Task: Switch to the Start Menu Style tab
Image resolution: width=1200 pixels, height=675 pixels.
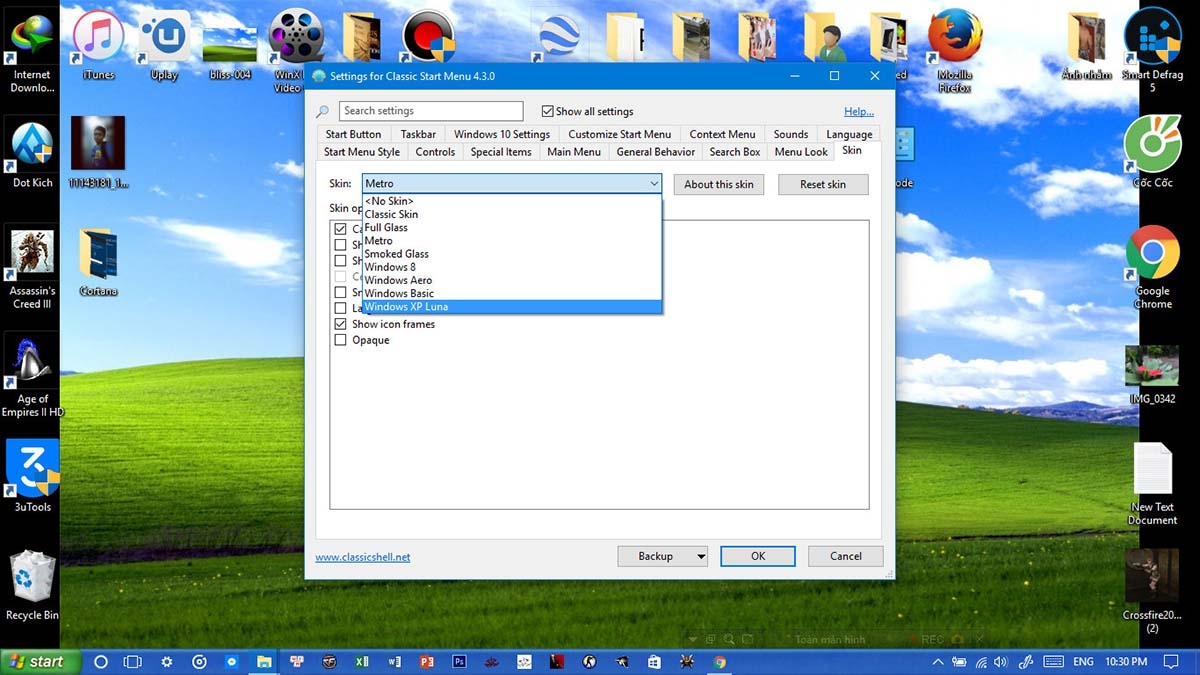Action: tap(362, 152)
